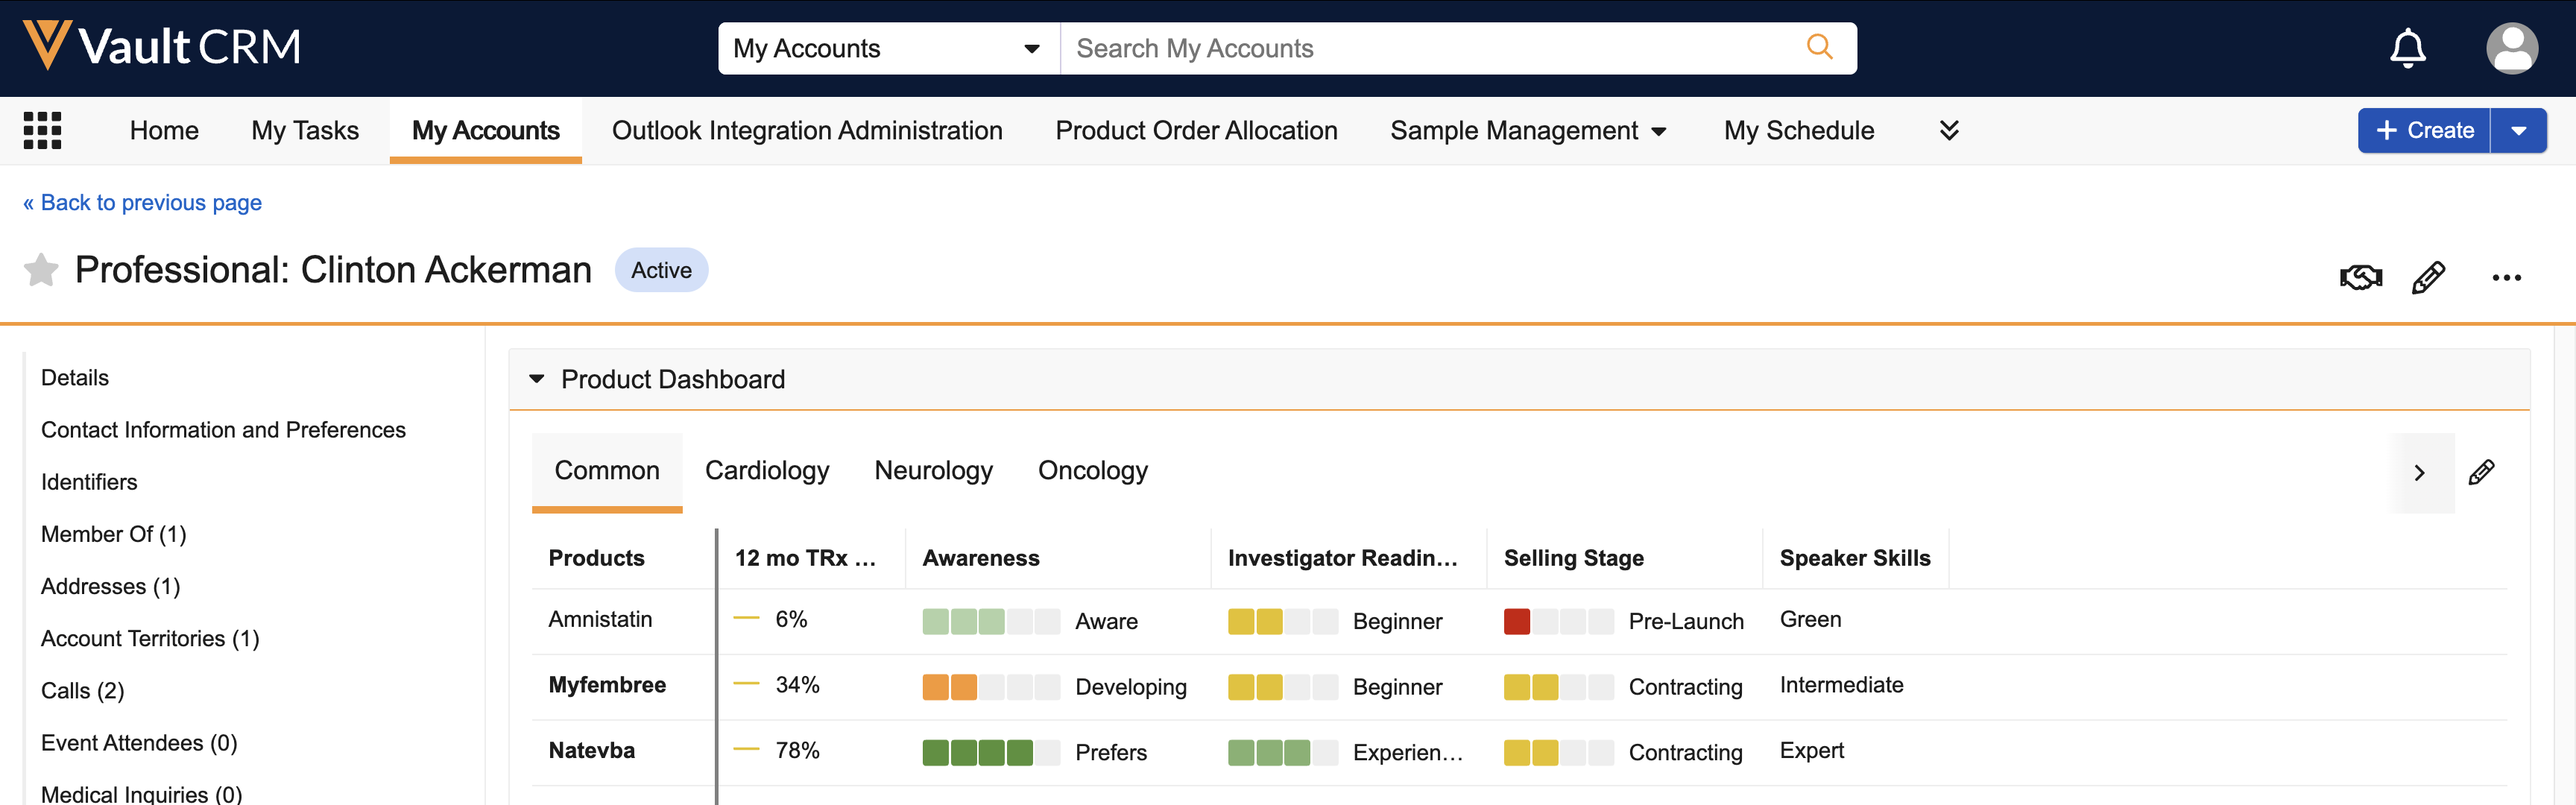Click the orange search magnifier icon
Screen dimensions: 2576x805
tap(1819, 47)
